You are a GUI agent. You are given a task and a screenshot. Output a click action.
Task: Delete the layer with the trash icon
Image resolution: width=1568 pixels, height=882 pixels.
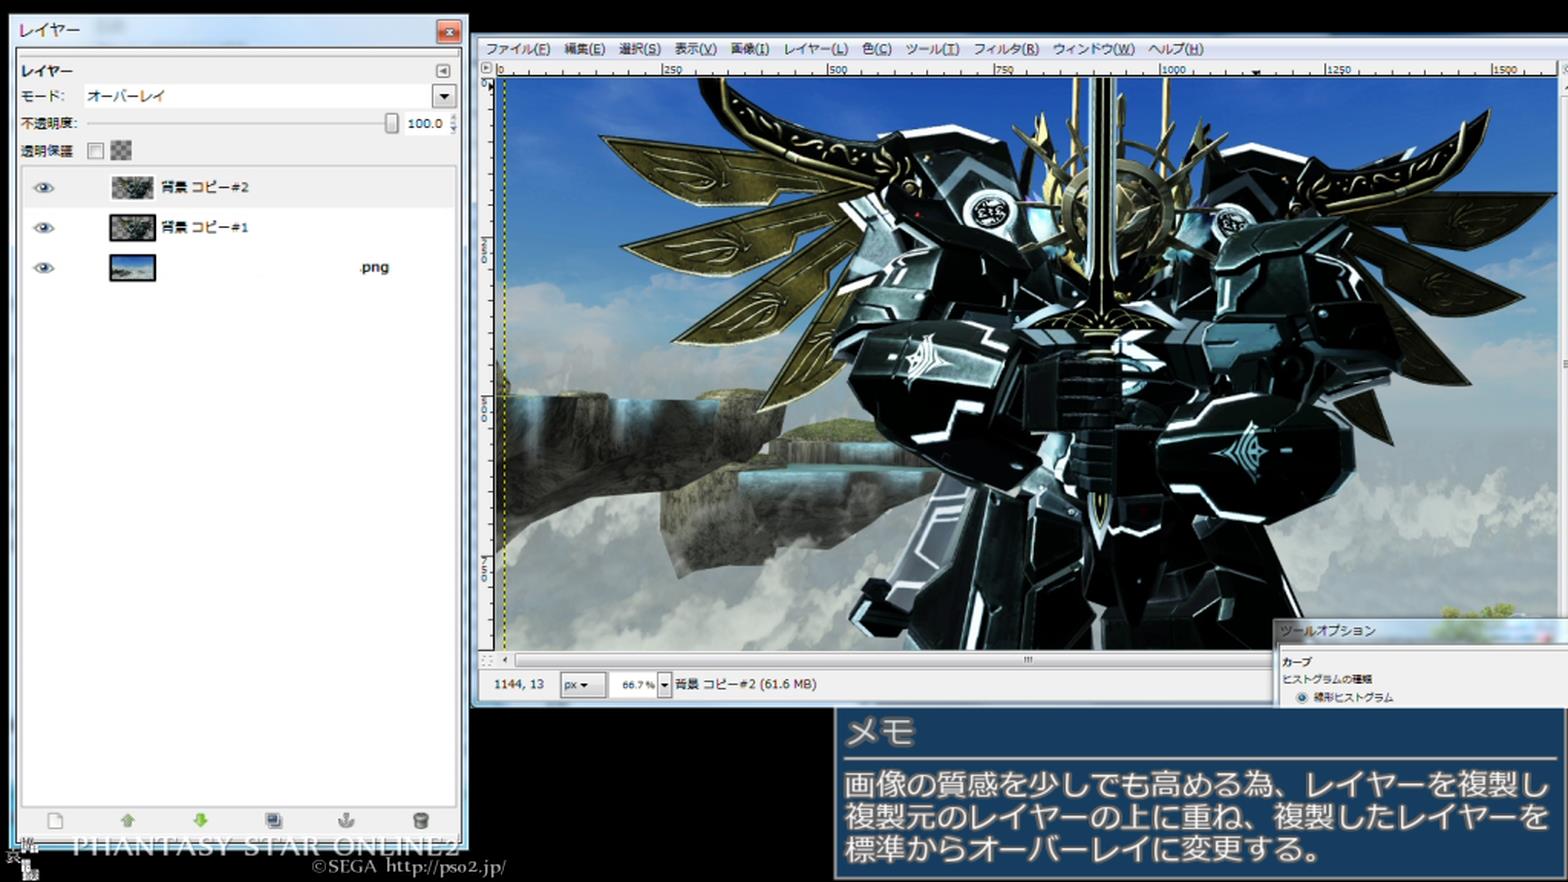pyautogui.click(x=420, y=821)
